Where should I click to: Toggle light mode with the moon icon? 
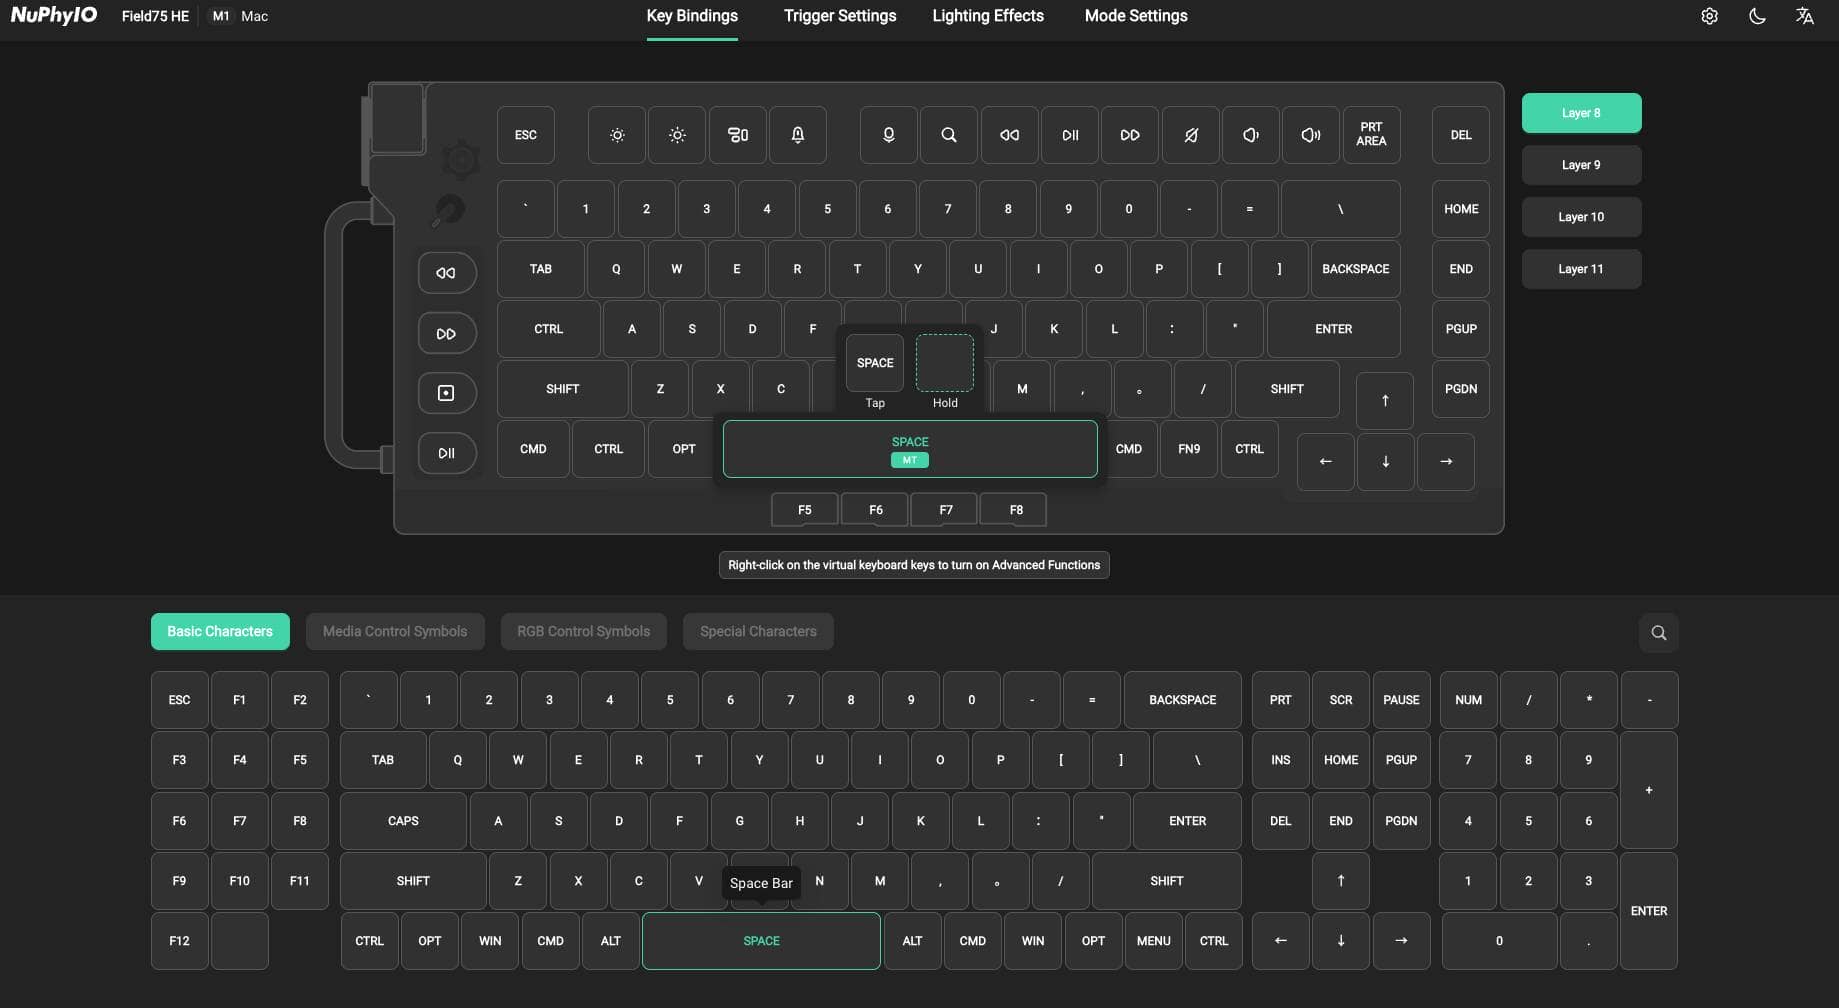click(1757, 16)
